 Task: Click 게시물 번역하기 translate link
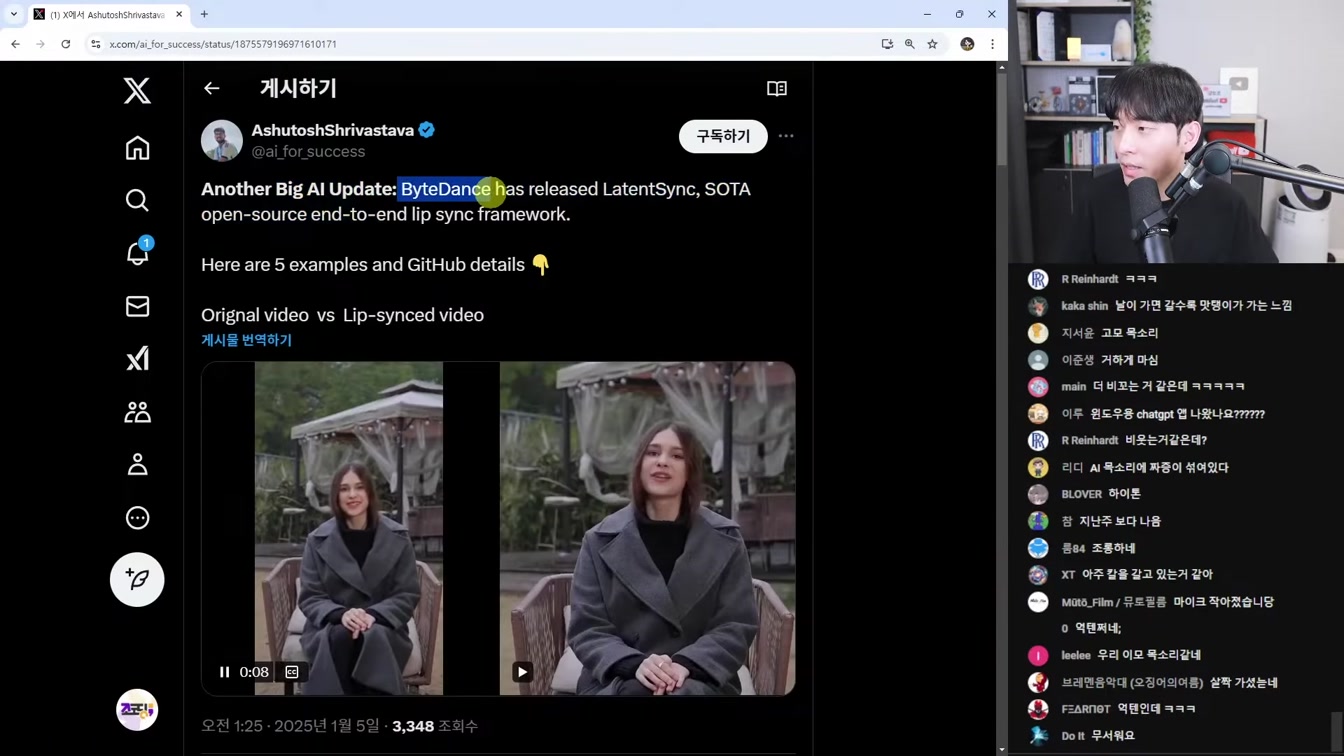tap(246, 340)
